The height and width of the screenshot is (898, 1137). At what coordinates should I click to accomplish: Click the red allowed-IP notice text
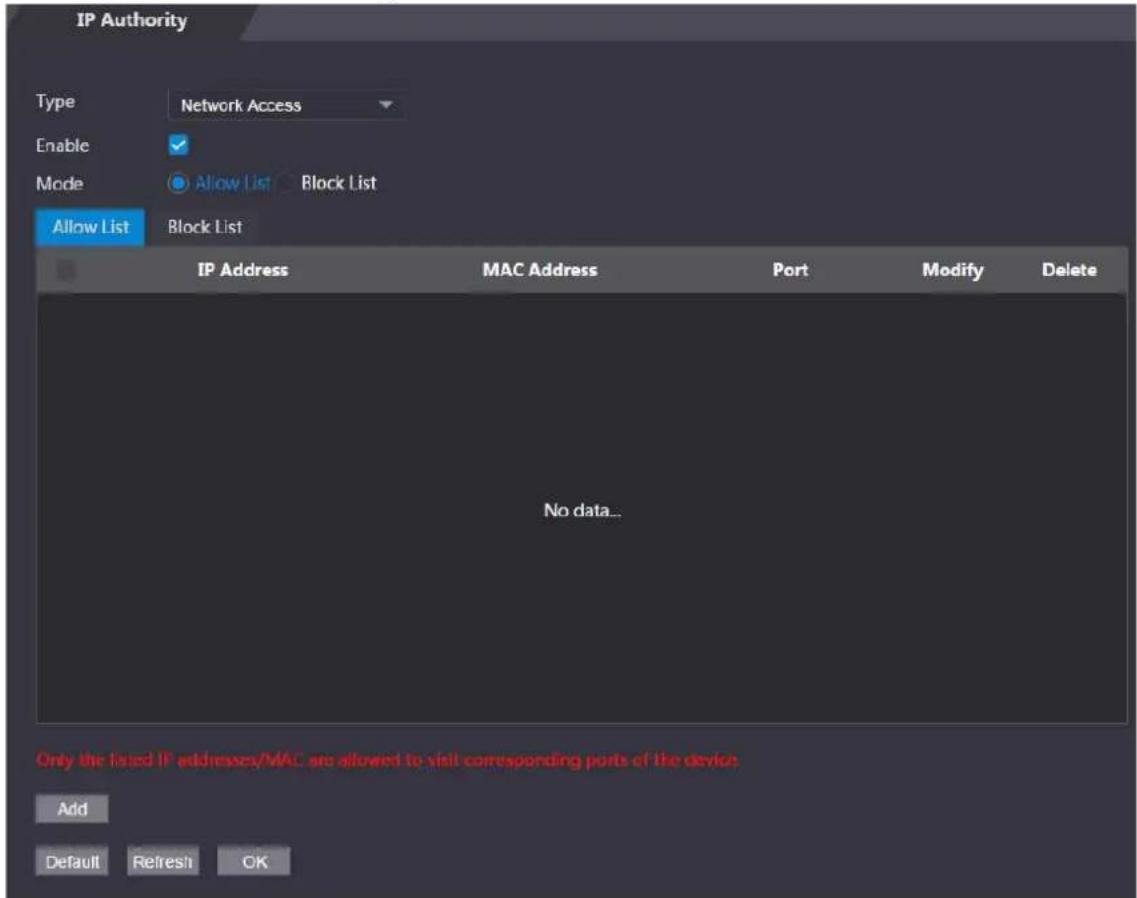(x=388, y=760)
